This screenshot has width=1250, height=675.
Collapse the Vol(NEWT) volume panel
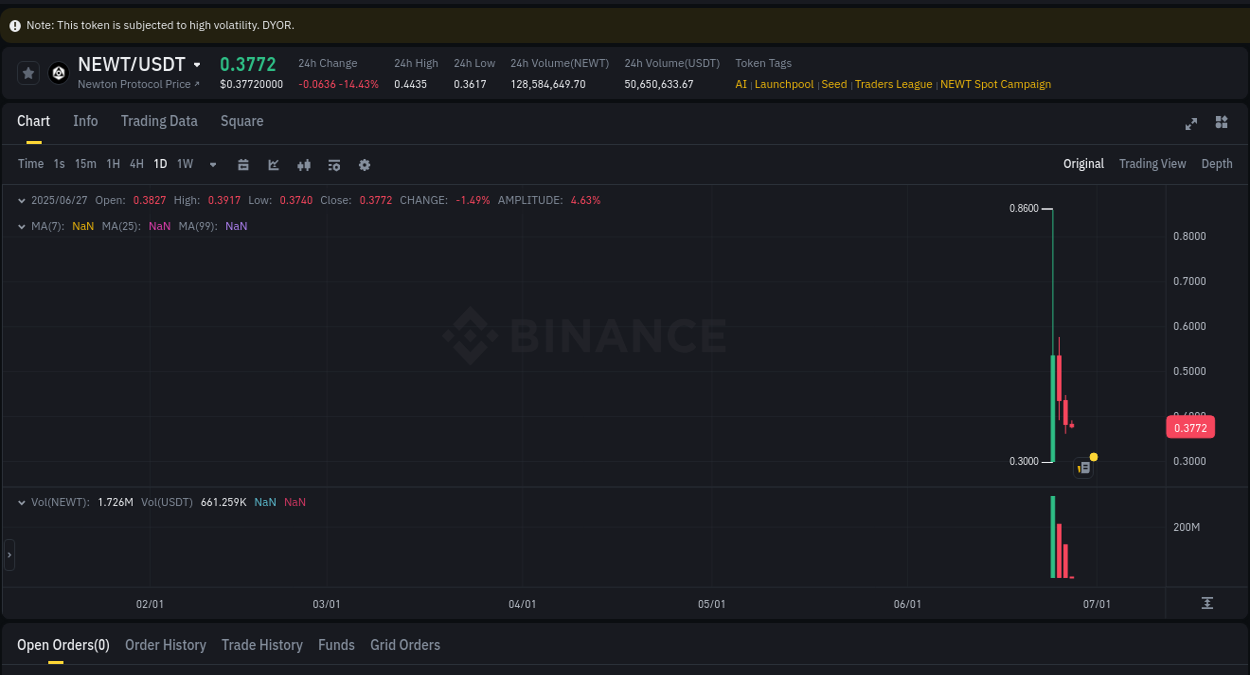point(20,502)
